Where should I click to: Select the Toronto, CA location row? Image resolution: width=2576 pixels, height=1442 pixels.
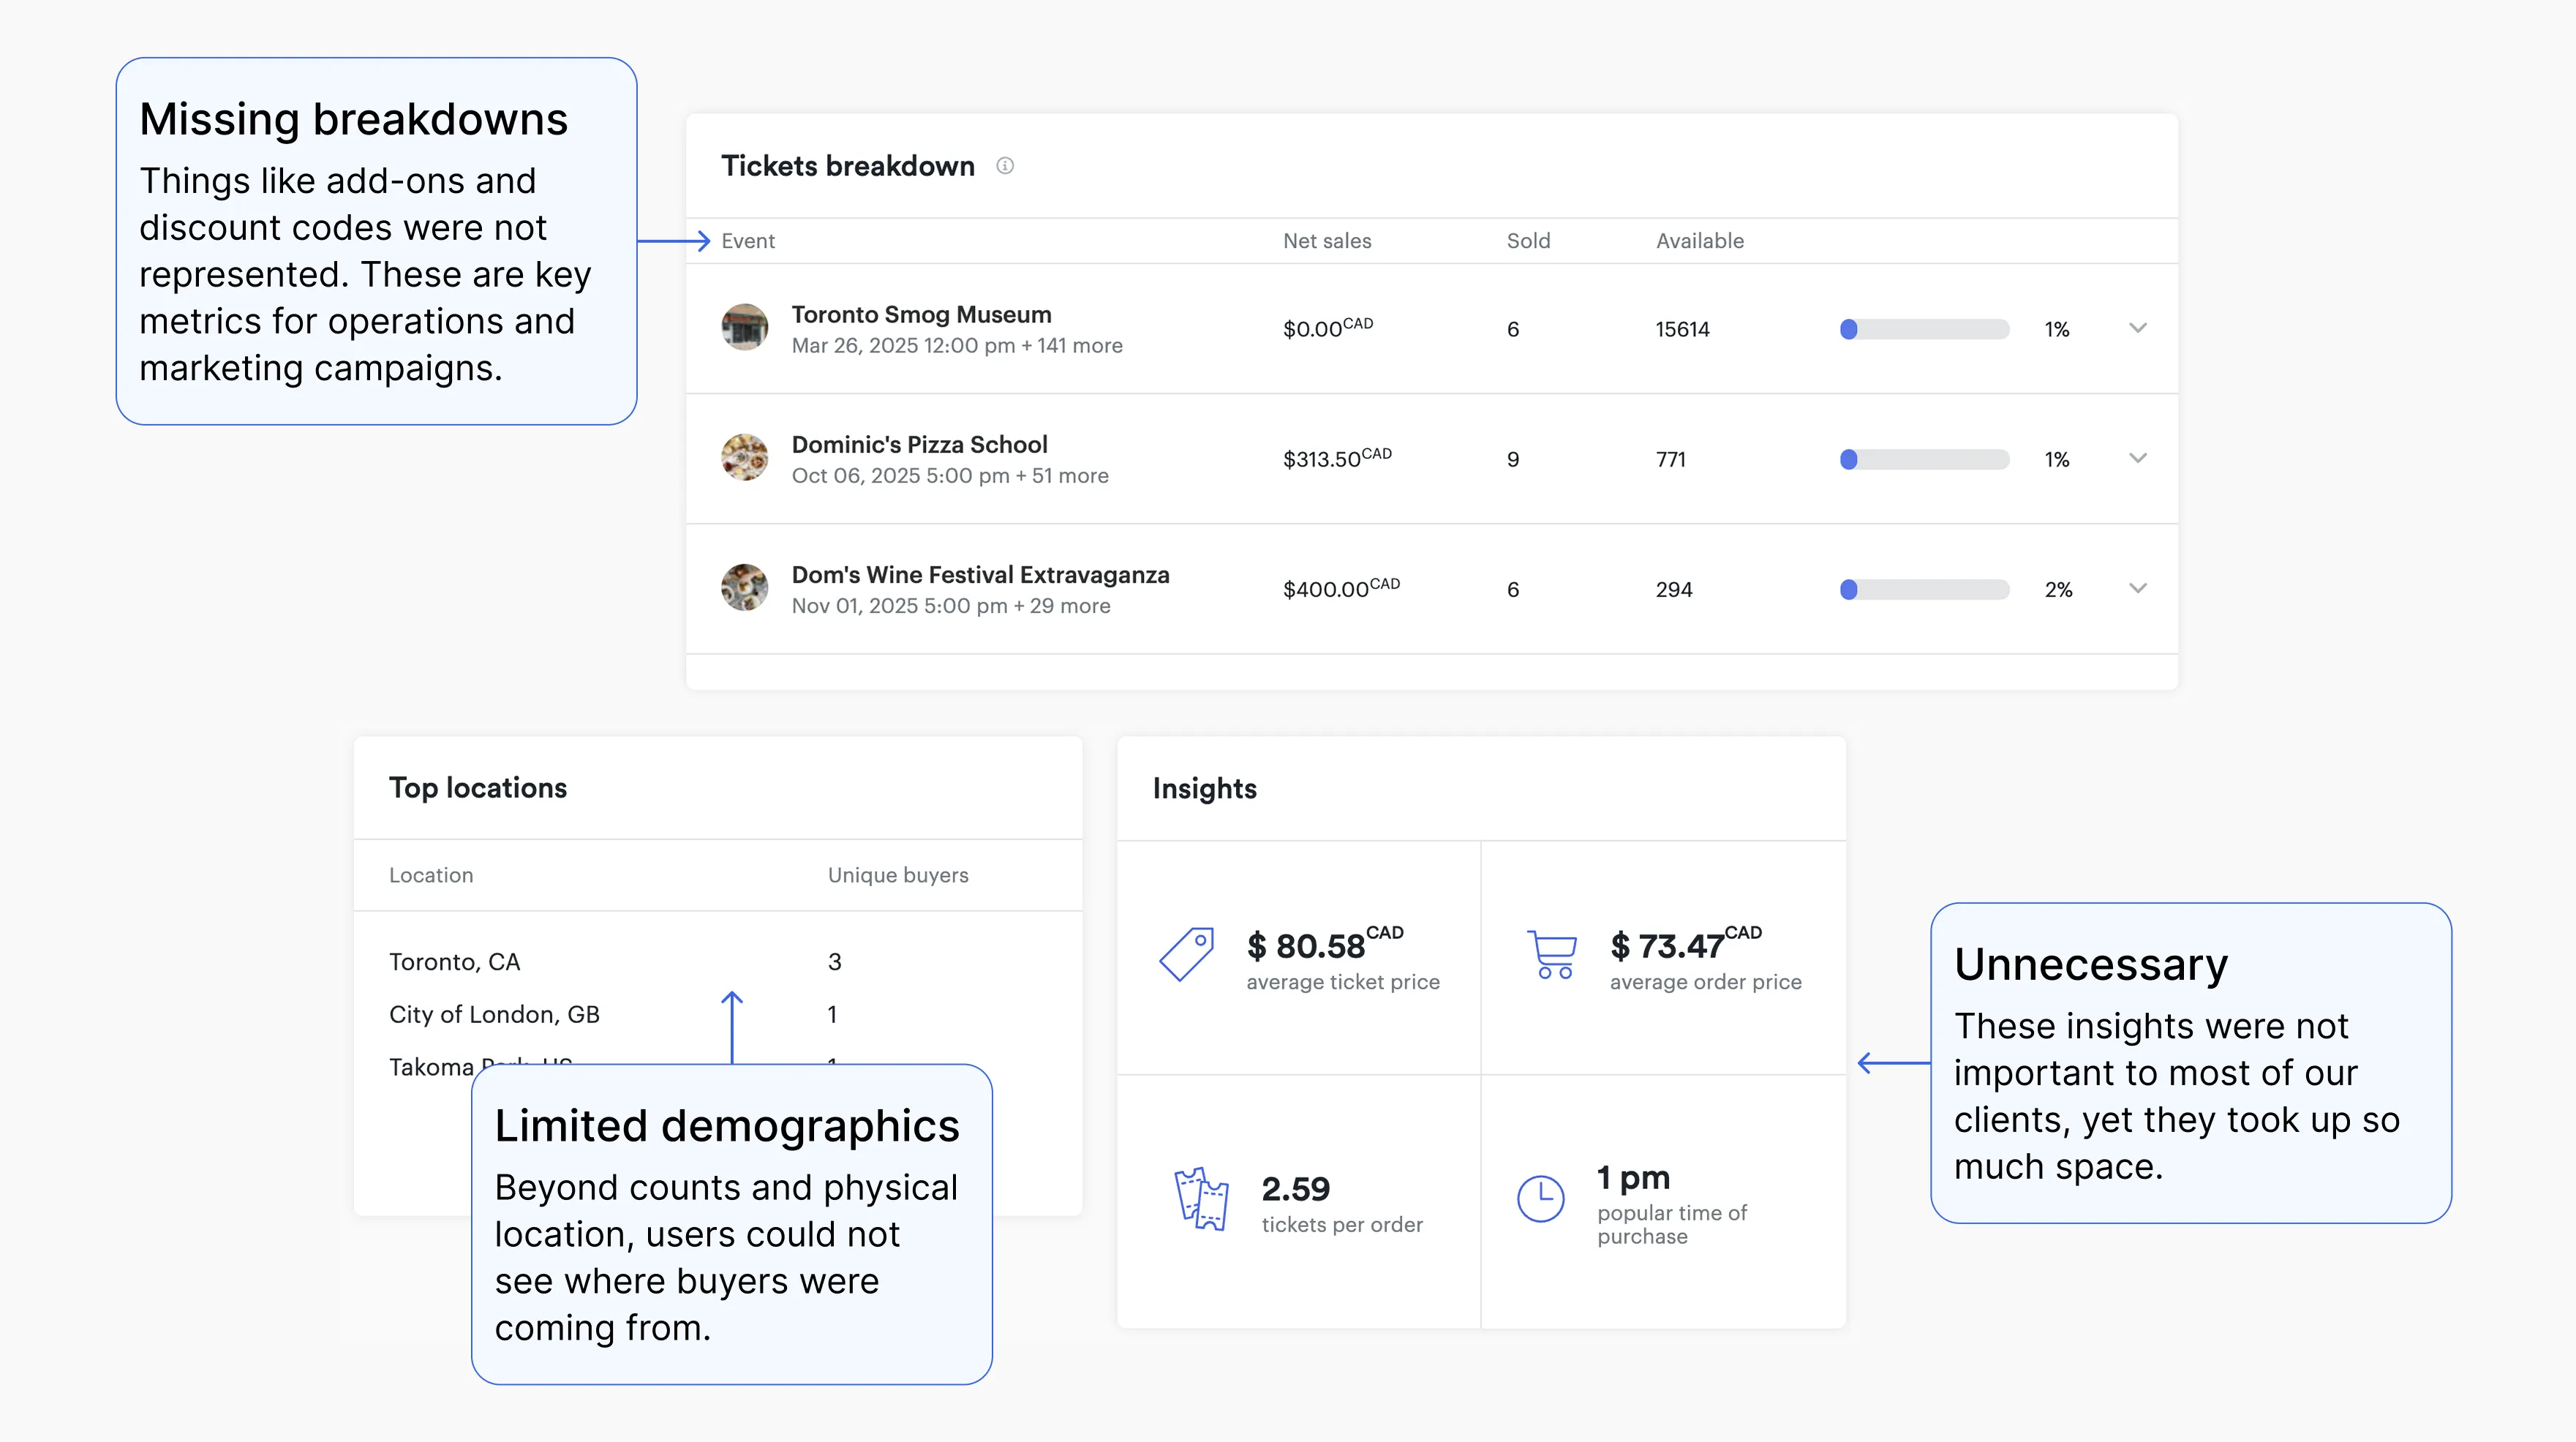[454, 962]
